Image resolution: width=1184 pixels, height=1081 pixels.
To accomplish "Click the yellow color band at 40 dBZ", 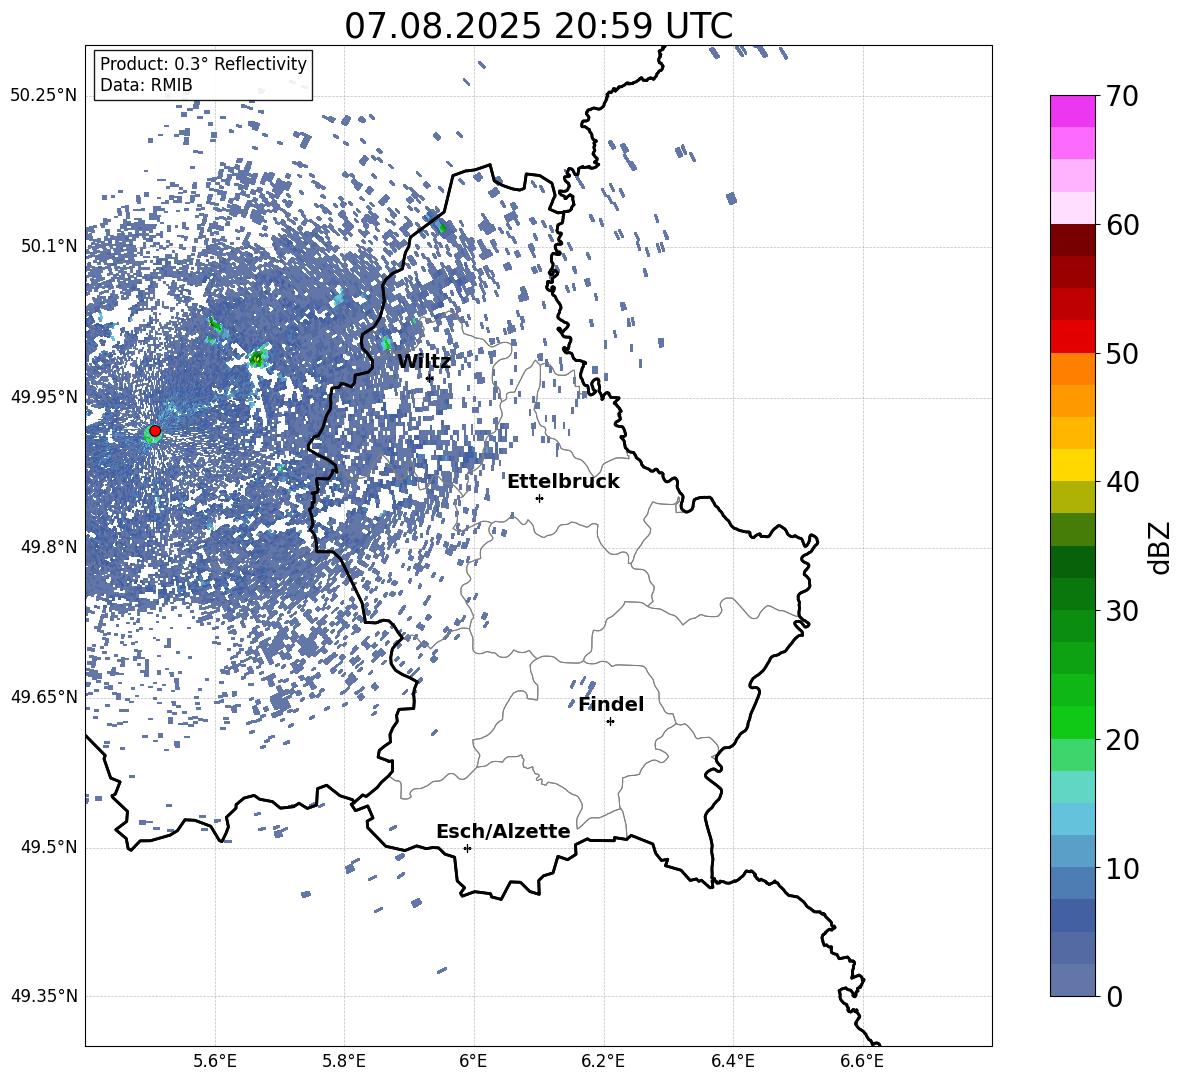I will coord(1073,465).
